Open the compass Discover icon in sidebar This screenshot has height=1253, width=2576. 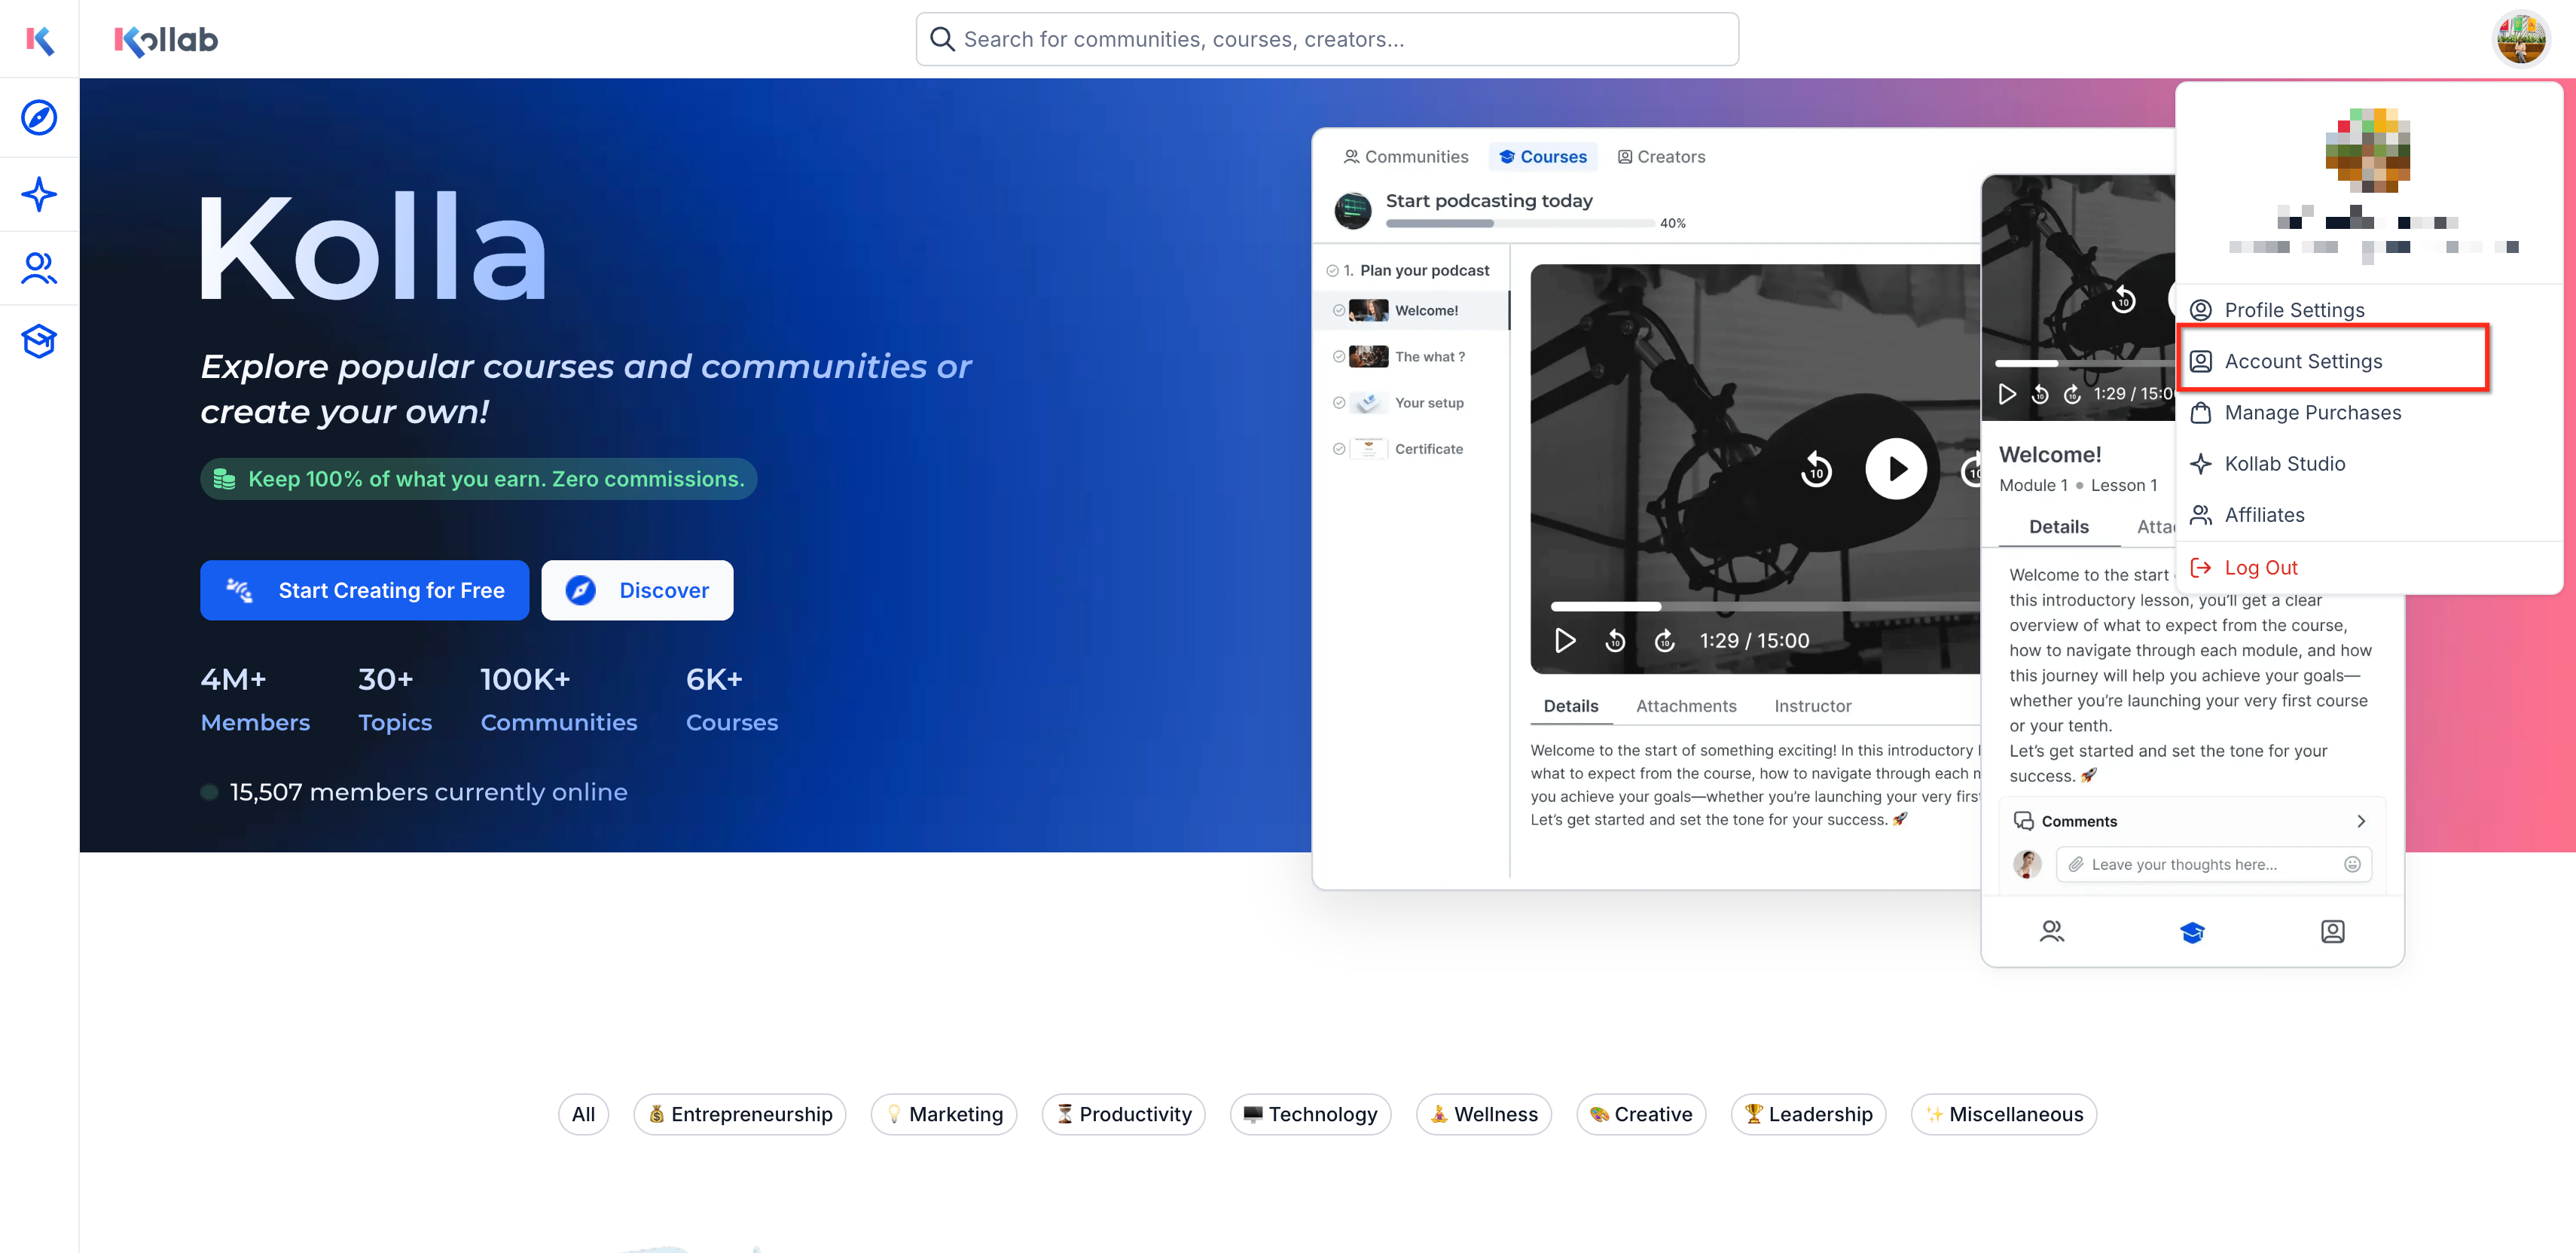[x=39, y=117]
